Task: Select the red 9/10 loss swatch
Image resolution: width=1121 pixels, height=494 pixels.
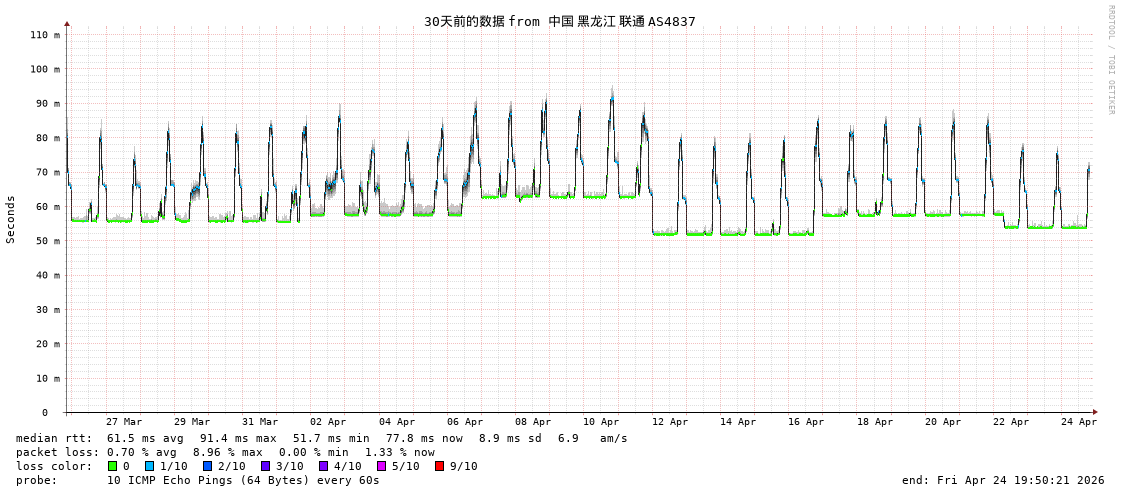Action: (x=439, y=466)
